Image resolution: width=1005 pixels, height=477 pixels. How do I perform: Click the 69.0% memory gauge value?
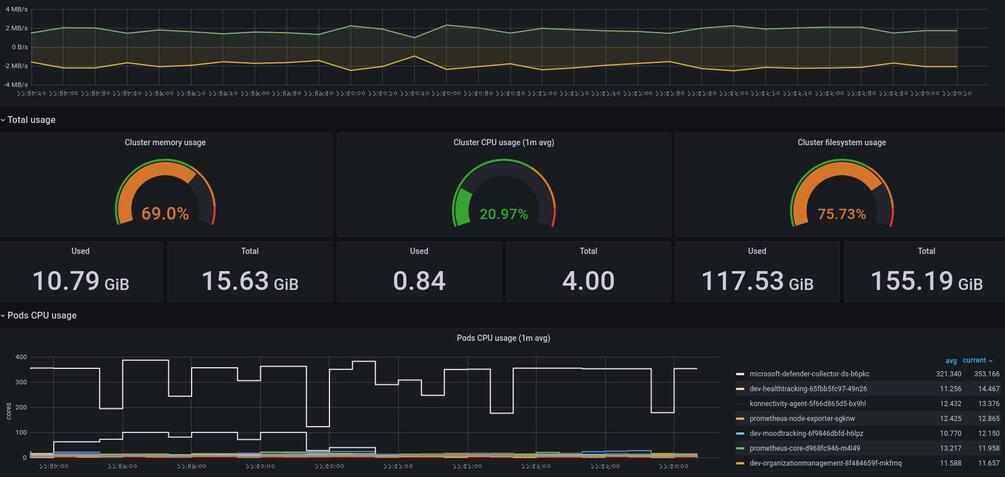[x=165, y=214]
